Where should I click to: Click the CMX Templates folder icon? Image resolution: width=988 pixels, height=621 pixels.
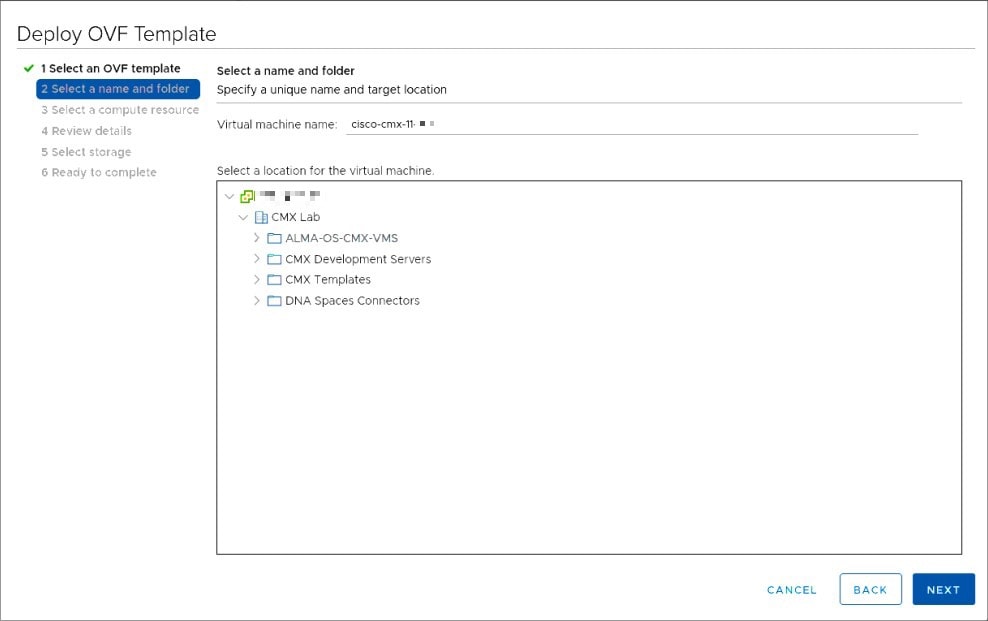coord(274,280)
